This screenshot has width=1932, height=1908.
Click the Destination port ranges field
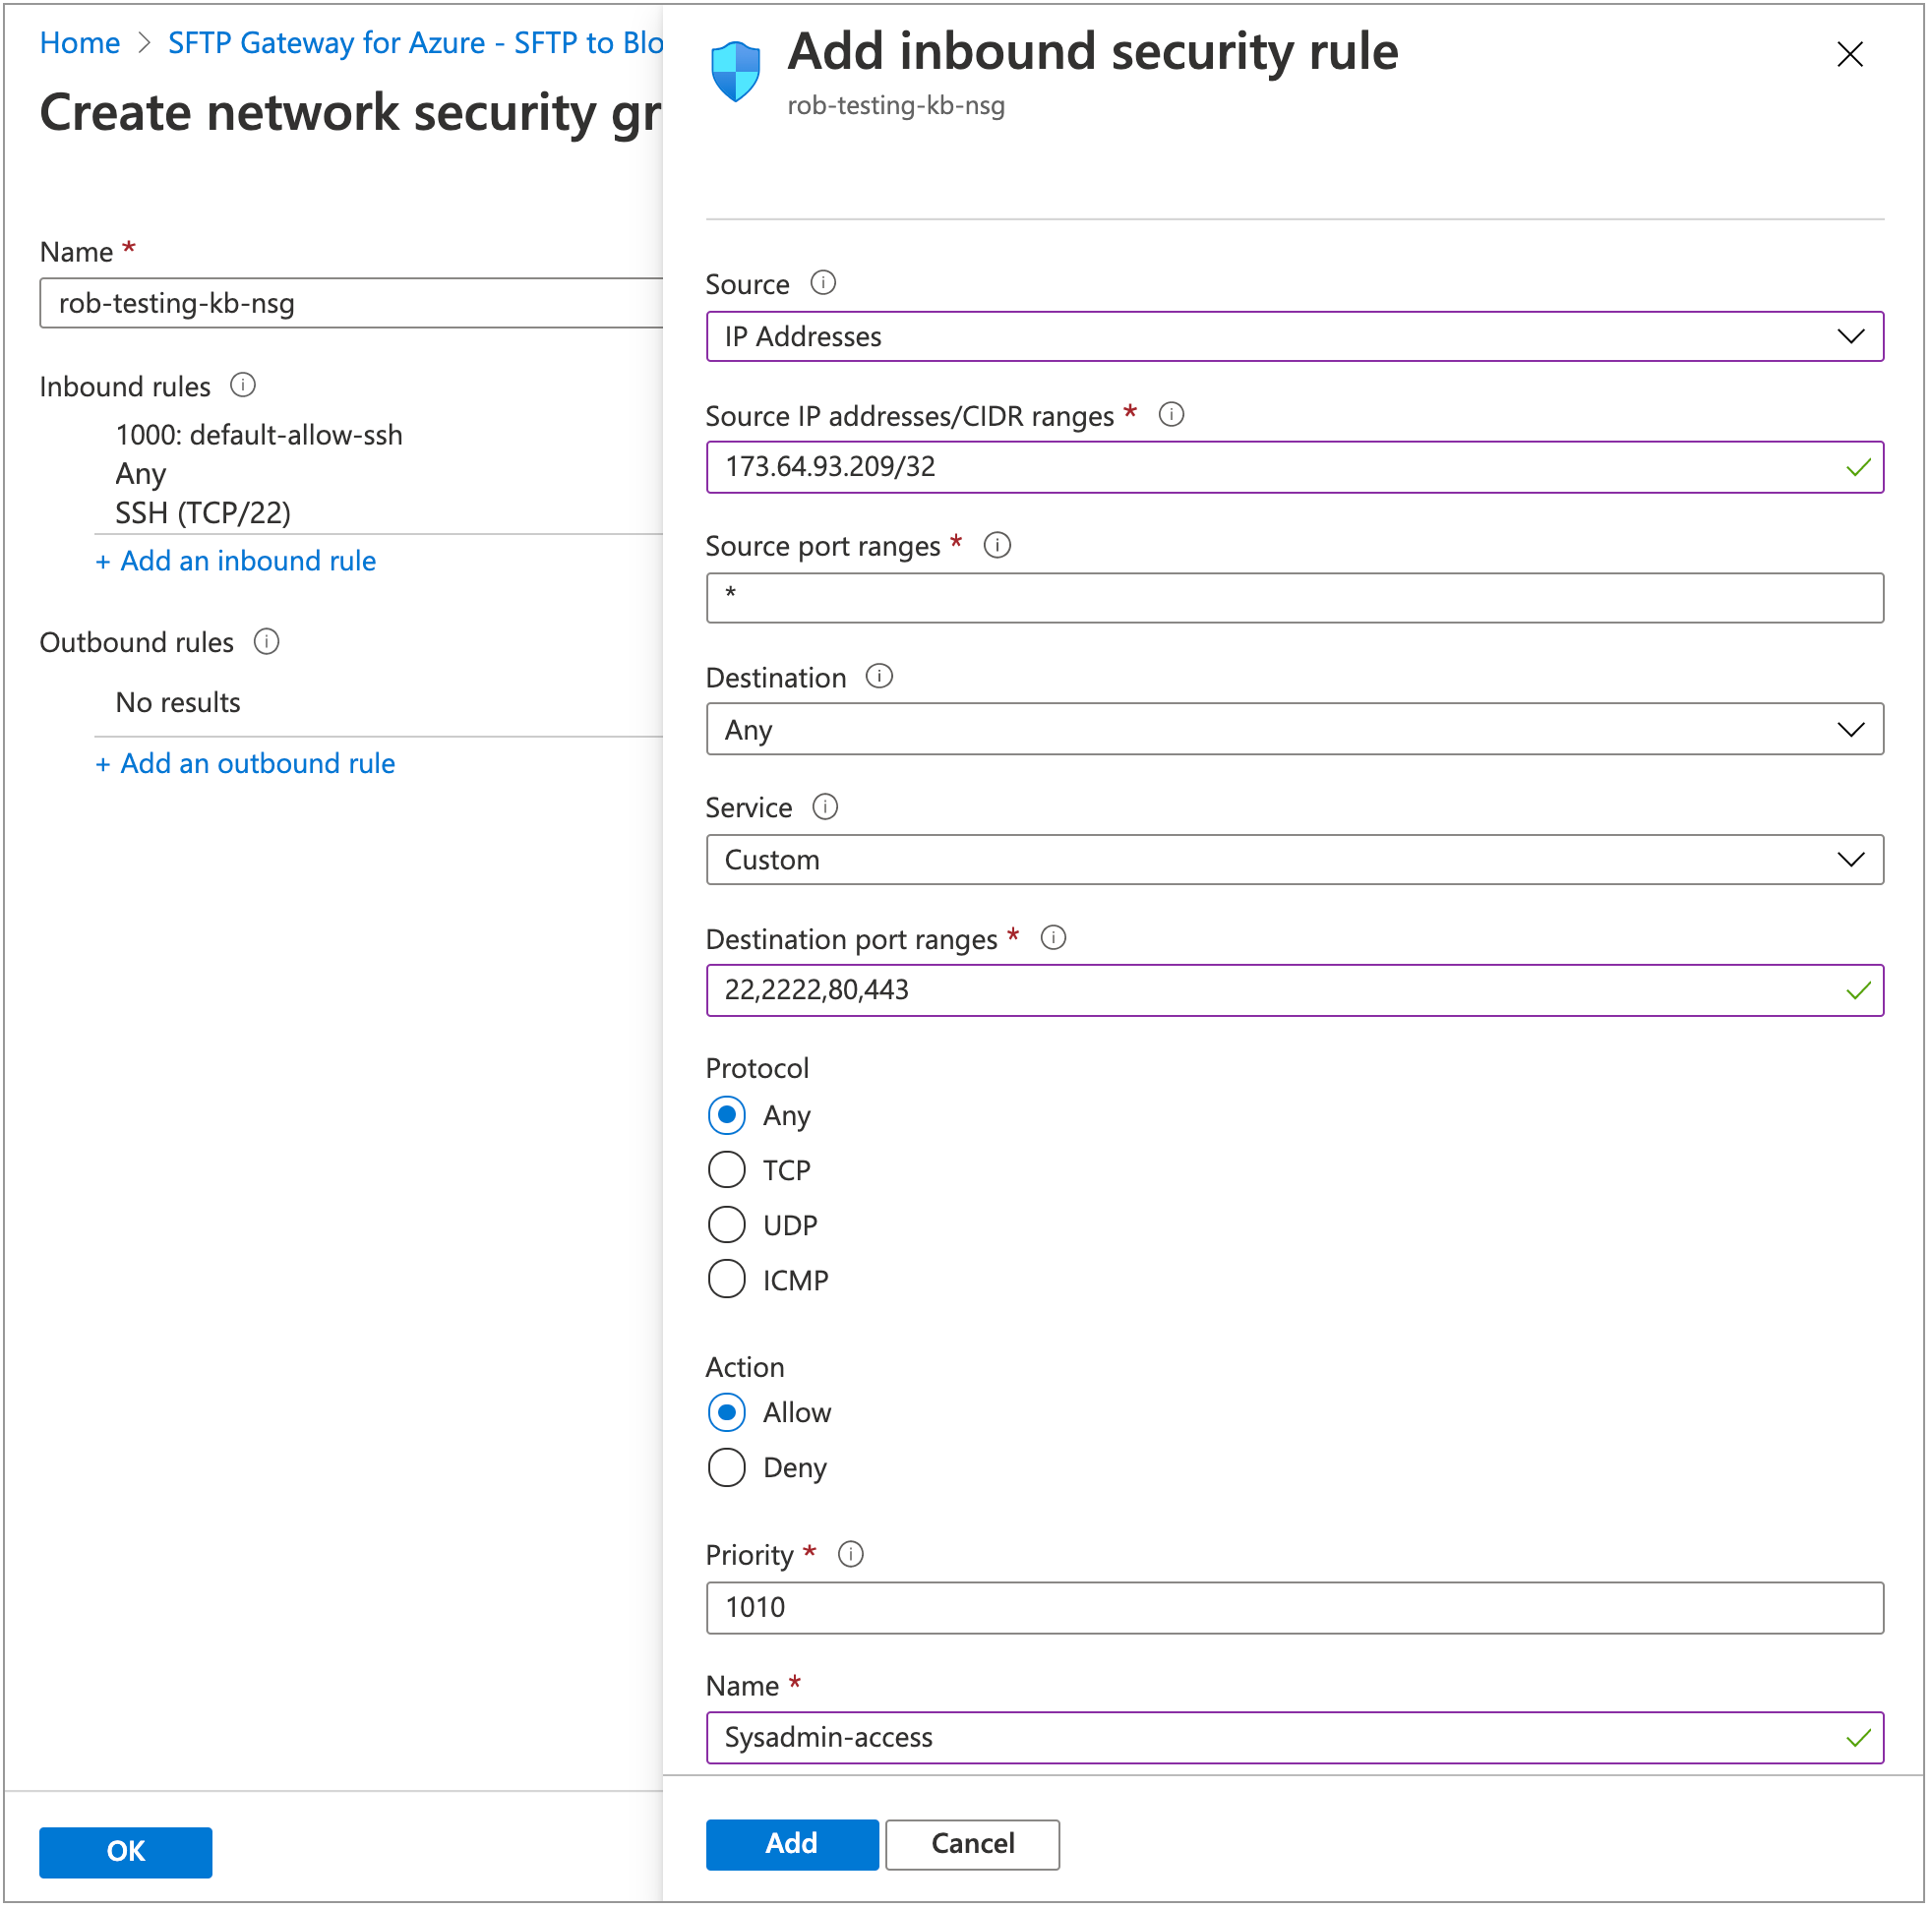click(1295, 990)
